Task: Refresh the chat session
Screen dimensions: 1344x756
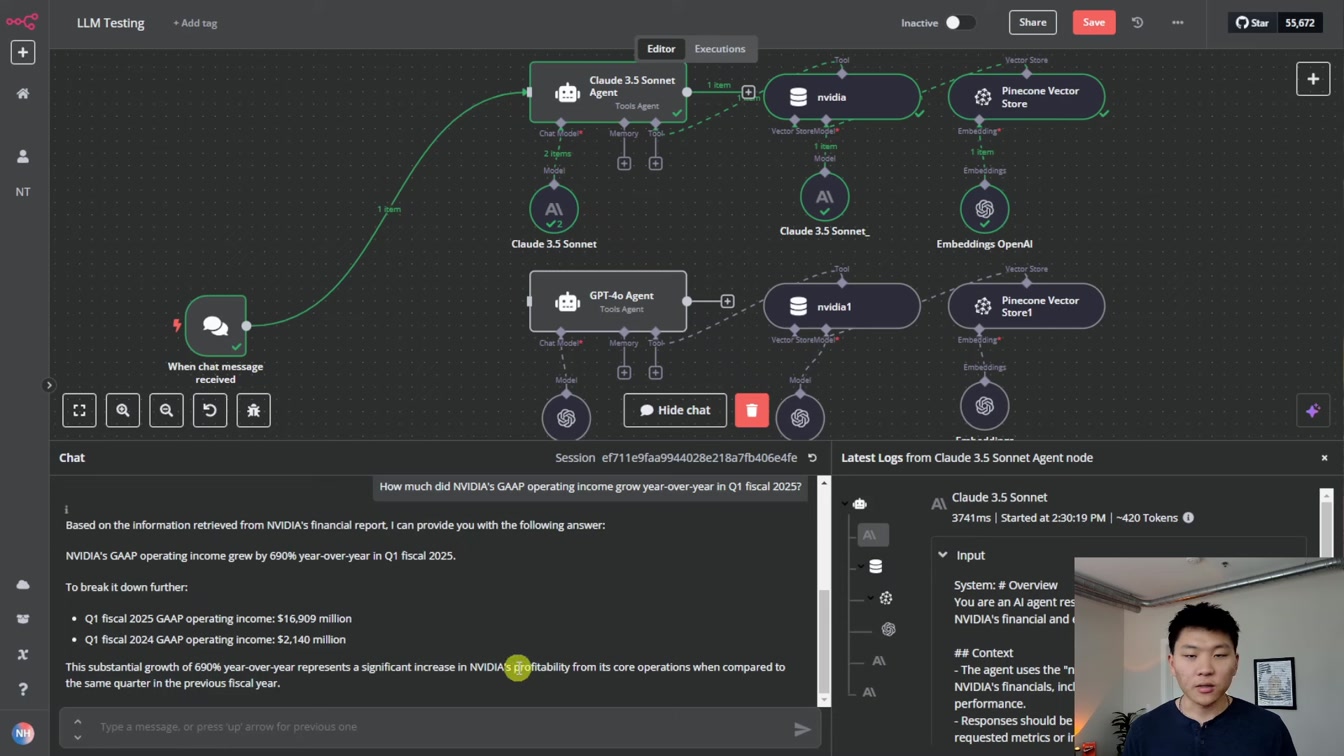Action: pos(812,458)
